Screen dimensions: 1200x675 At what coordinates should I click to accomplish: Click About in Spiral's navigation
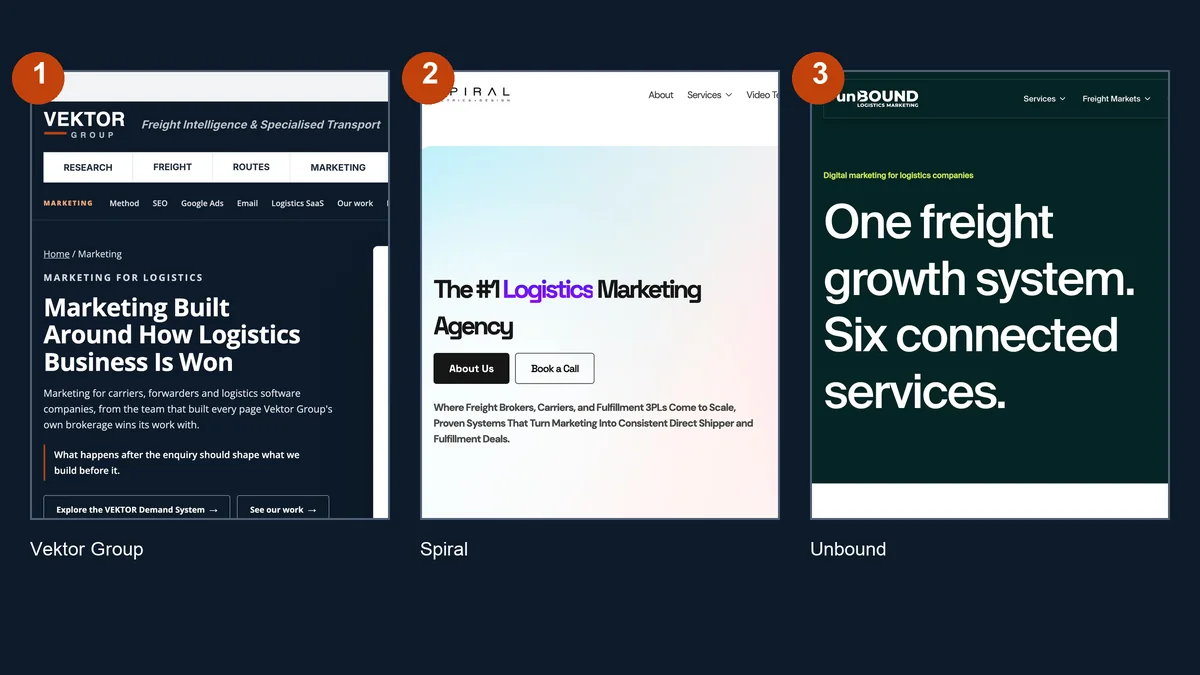pos(661,95)
